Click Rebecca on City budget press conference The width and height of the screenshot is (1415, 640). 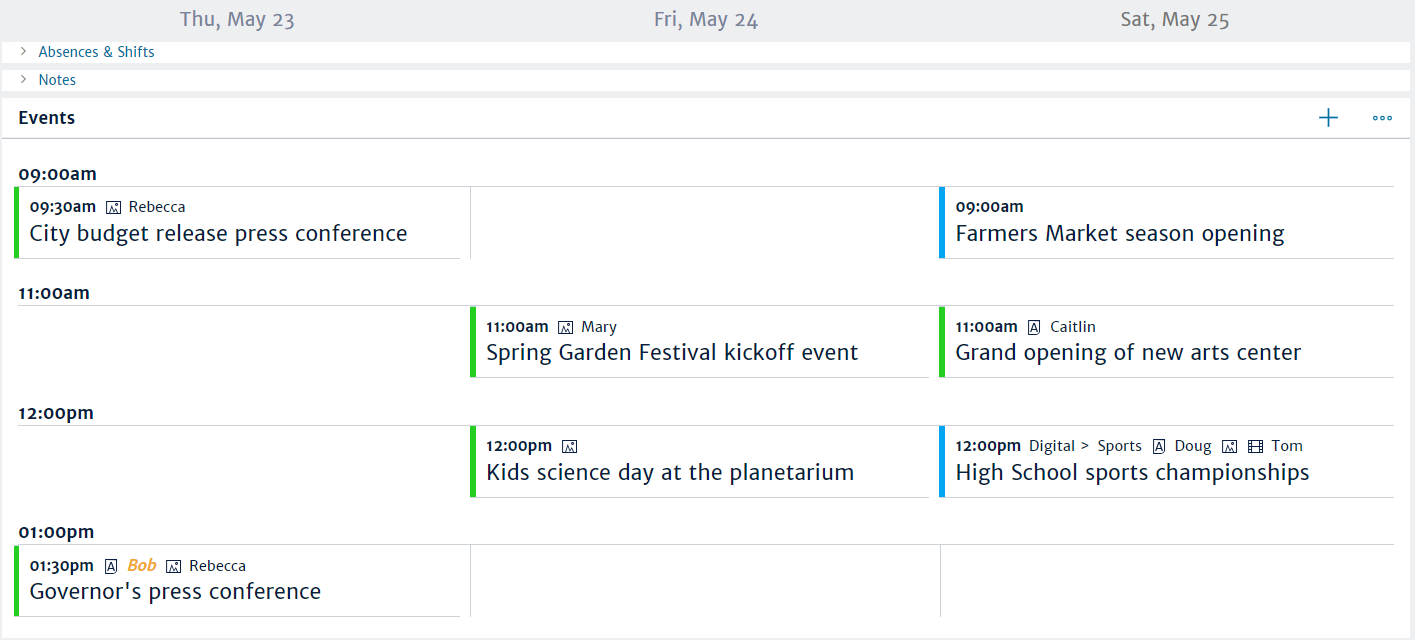(x=157, y=206)
